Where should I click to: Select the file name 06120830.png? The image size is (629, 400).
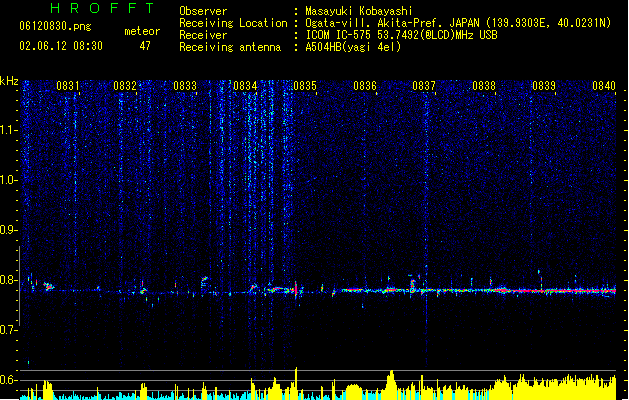point(55,26)
